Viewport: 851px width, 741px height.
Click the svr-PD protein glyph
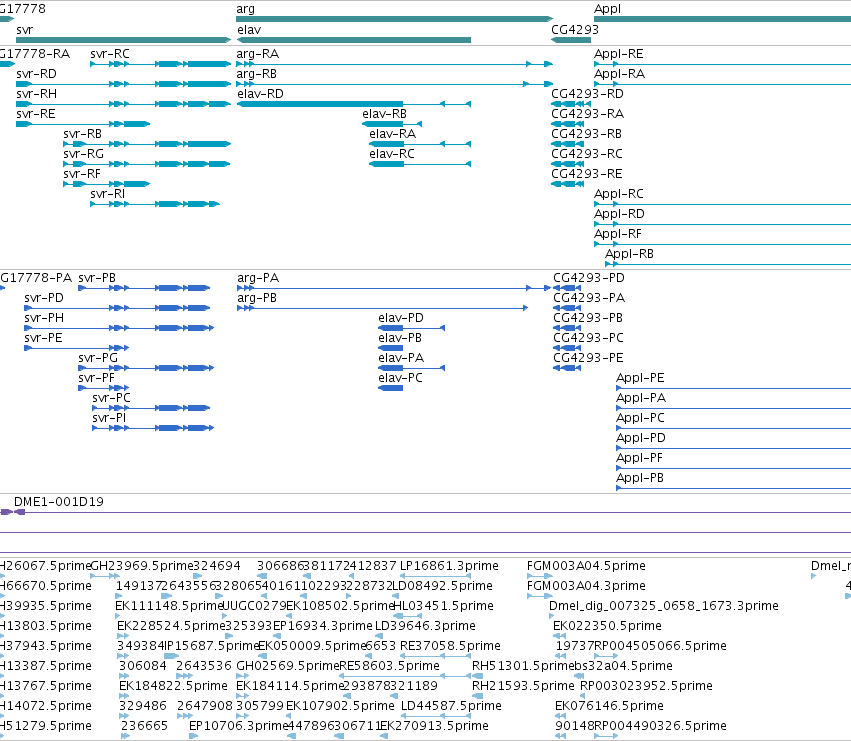[x=117, y=308]
